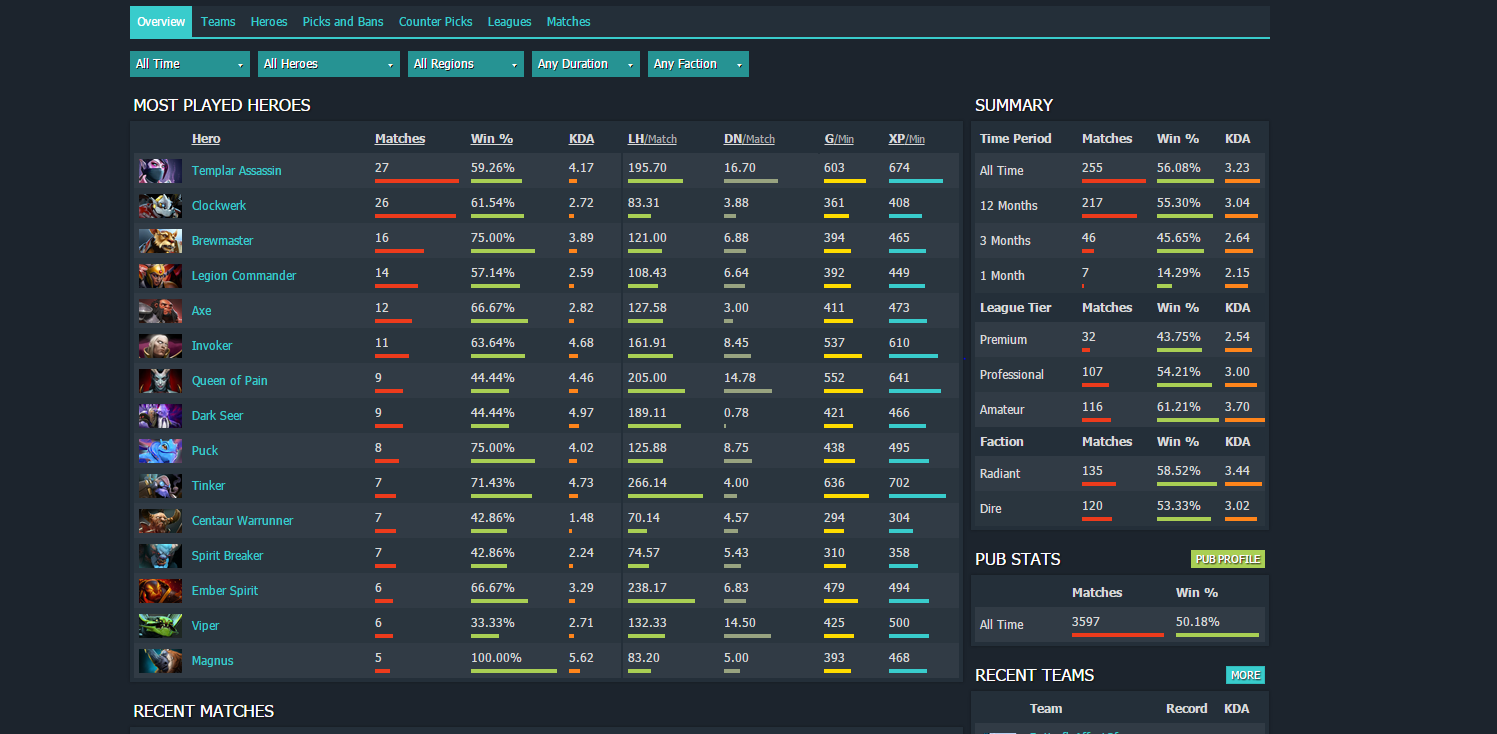Open the Any Faction dropdown
Image resolution: width=1497 pixels, height=734 pixels.
coord(698,64)
